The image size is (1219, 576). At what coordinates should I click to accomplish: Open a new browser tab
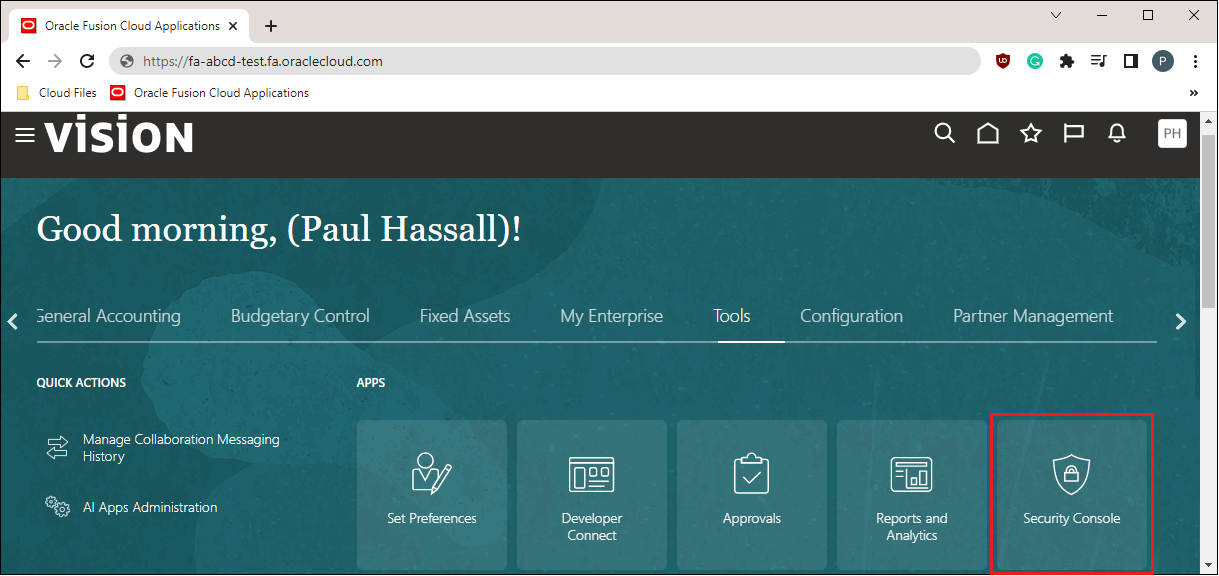coord(271,26)
